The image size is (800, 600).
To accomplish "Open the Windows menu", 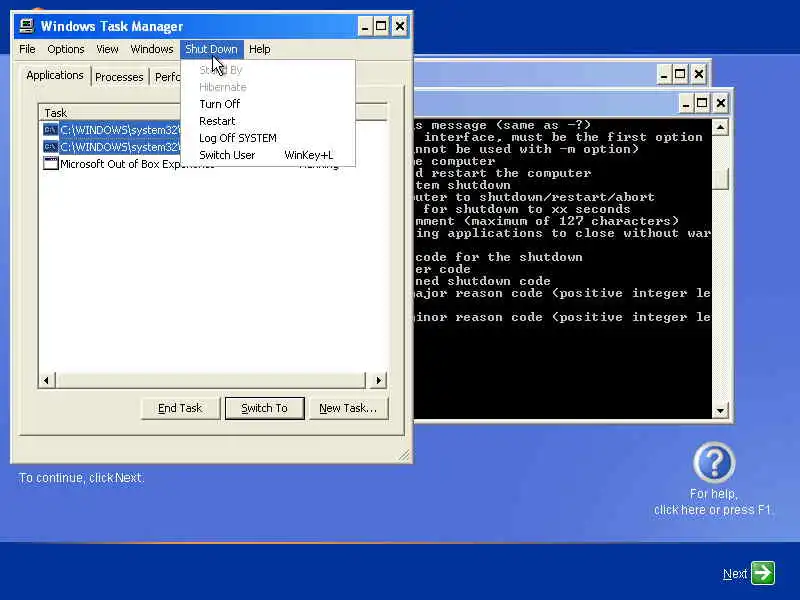I will pos(152,49).
